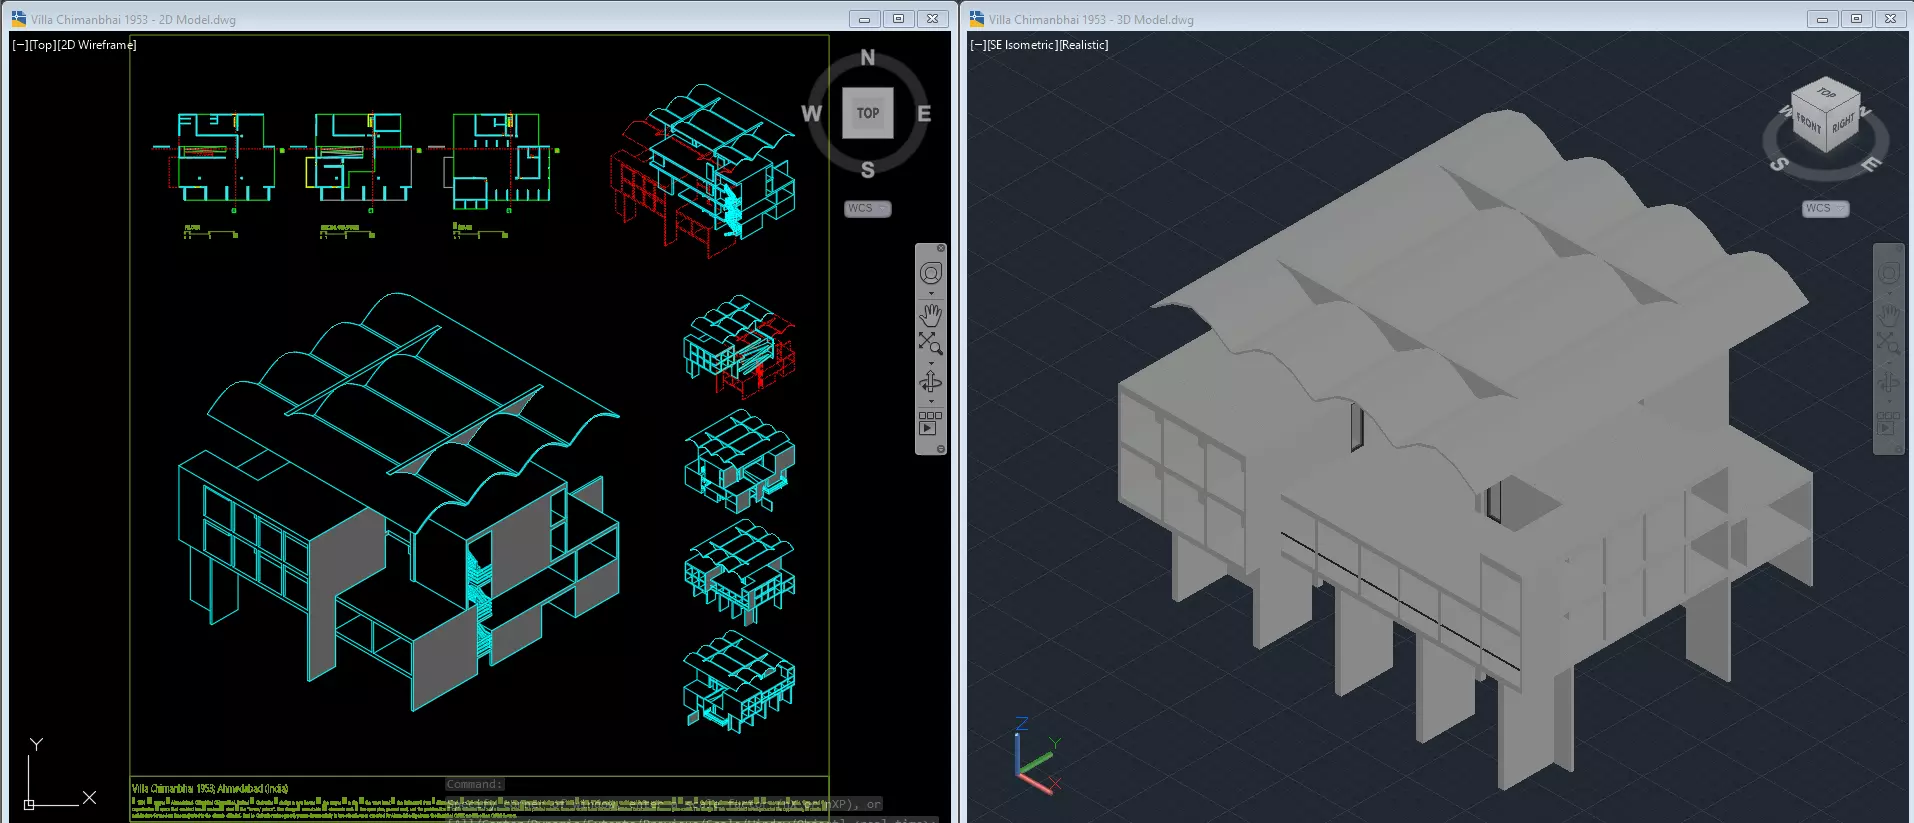Open SteeringWheel in 2D Model navigation bar

pyautogui.click(x=930, y=274)
